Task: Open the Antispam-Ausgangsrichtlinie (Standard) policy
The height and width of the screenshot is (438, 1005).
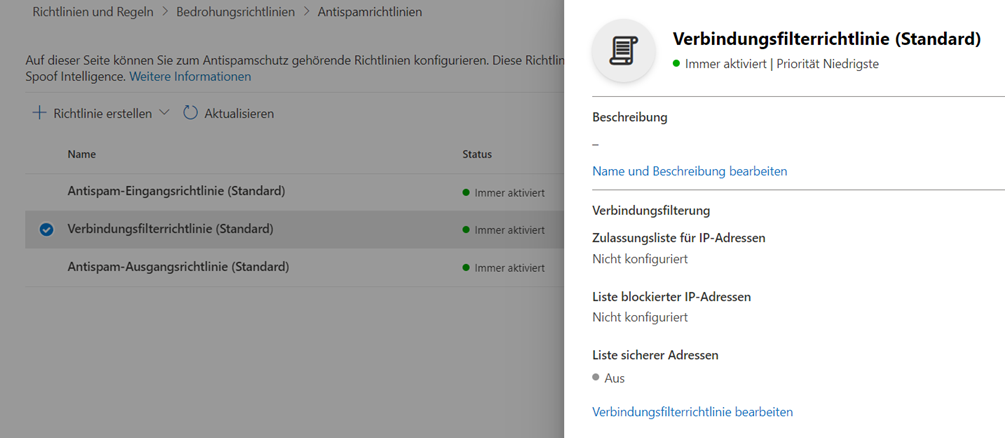Action: pyautogui.click(x=178, y=267)
